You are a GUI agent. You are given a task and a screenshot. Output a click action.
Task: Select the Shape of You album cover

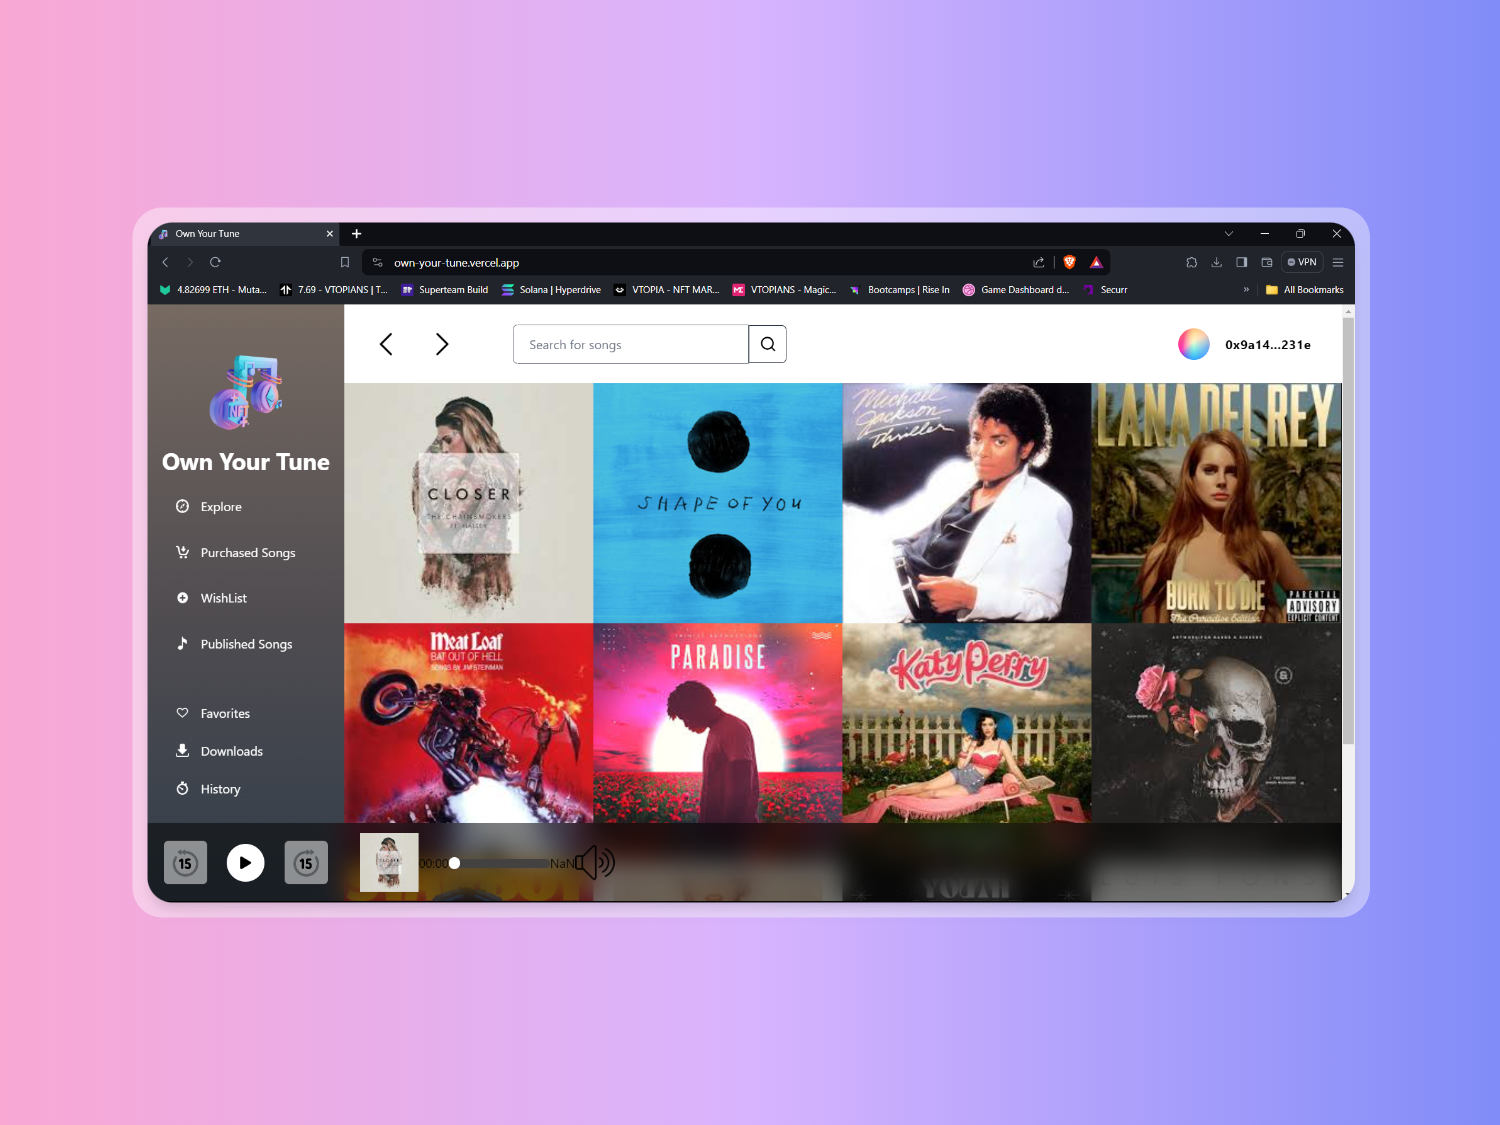click(718, 503)
